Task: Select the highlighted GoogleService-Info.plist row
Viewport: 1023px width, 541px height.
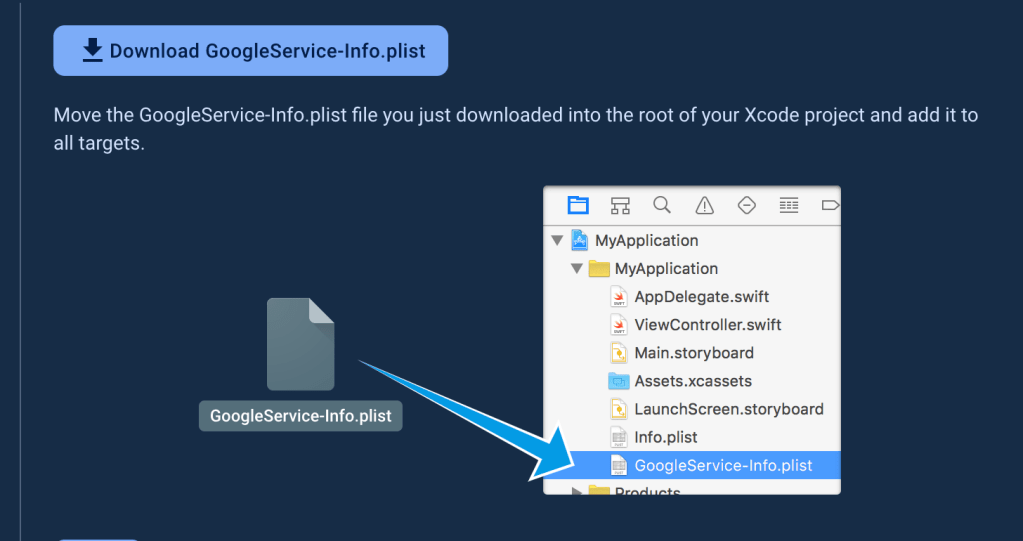Action: (722, 465)
